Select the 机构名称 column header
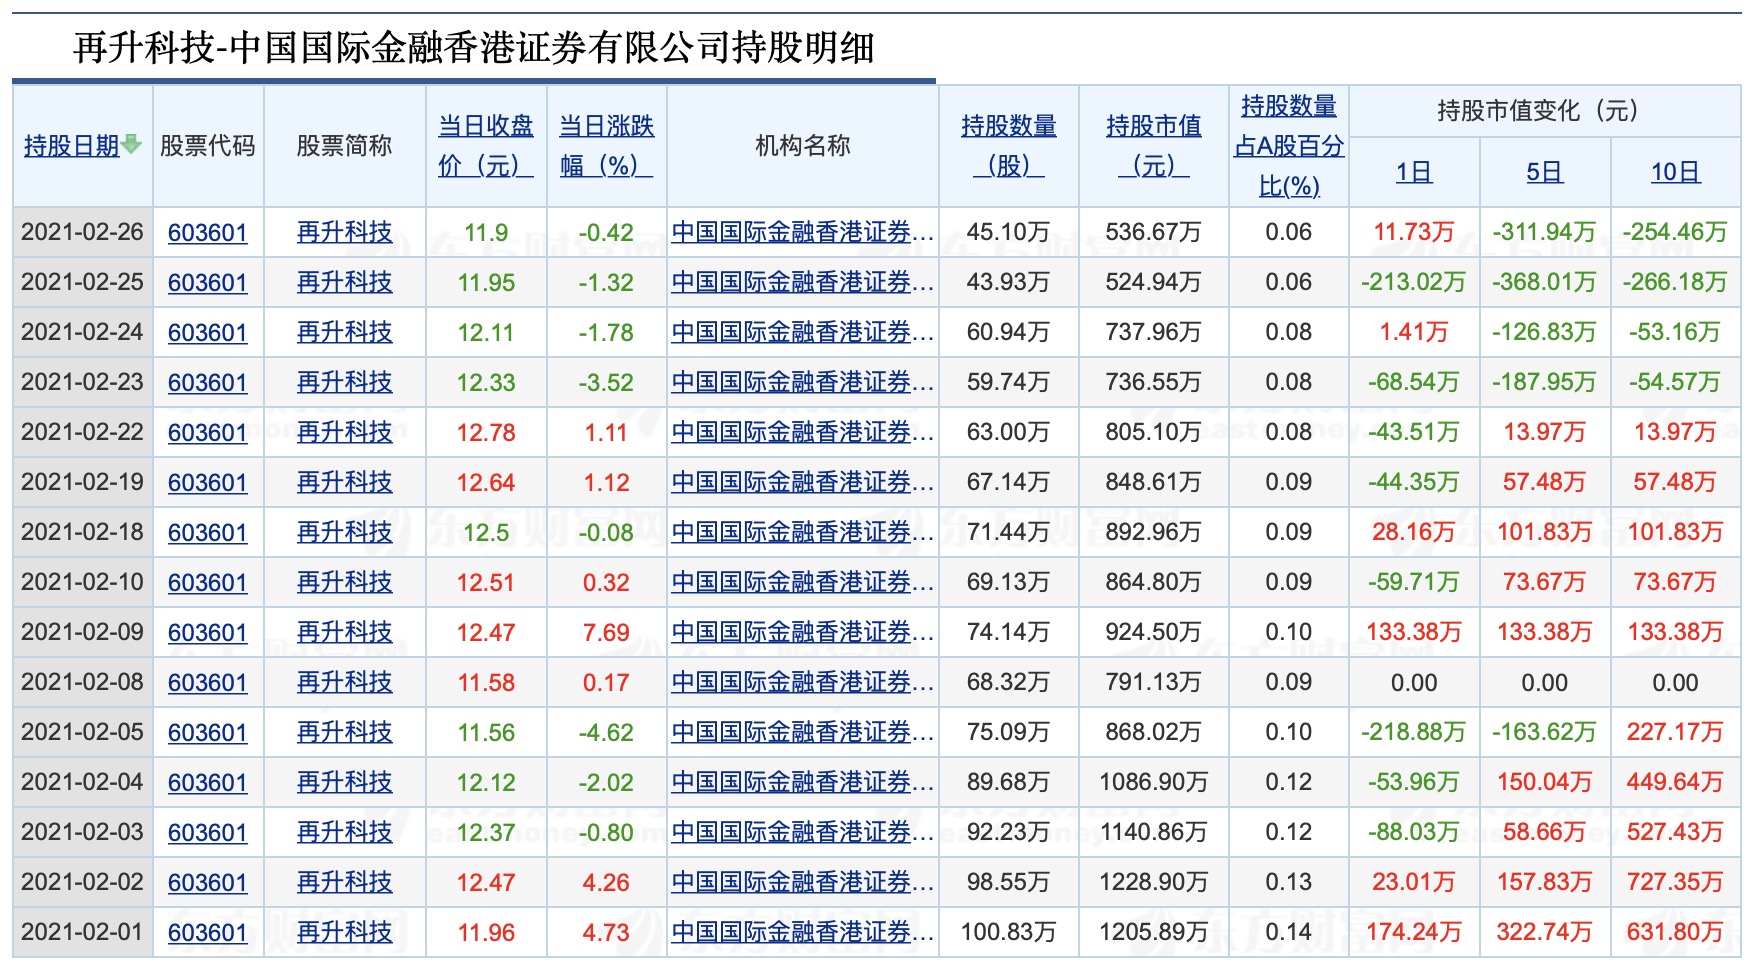Image resolution: width=1754 pixels, height=976 pixels. [802, 146]
